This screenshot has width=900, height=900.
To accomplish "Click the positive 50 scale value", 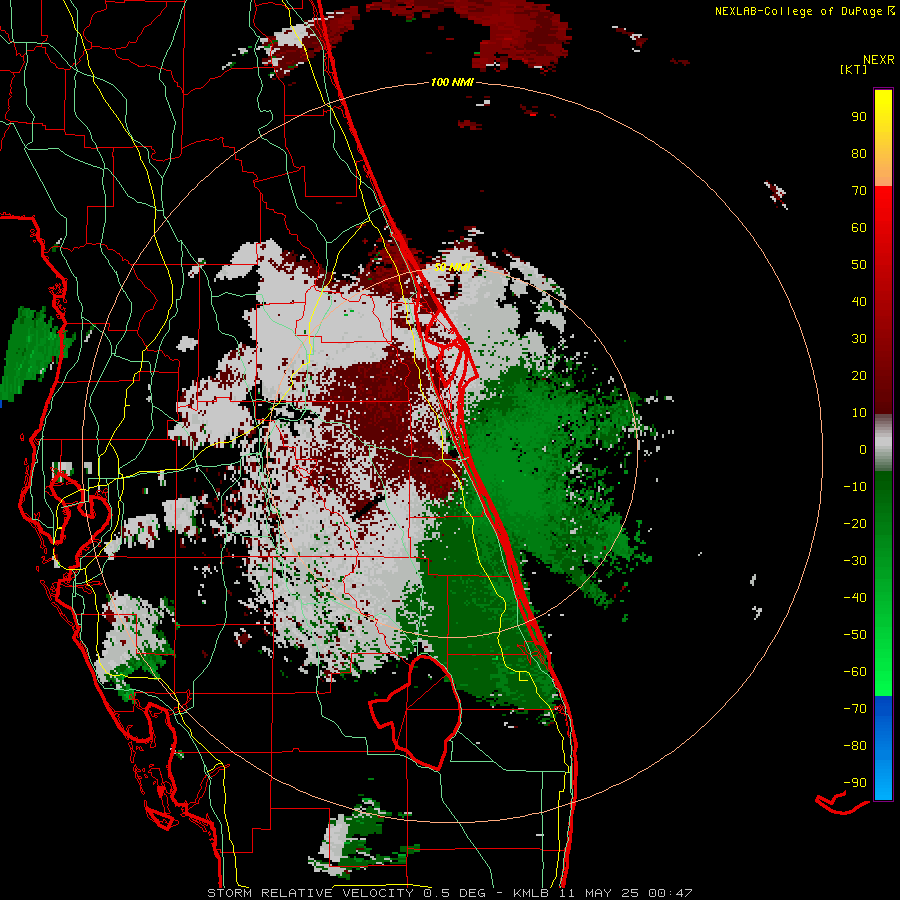I will [x=859, y=265].
